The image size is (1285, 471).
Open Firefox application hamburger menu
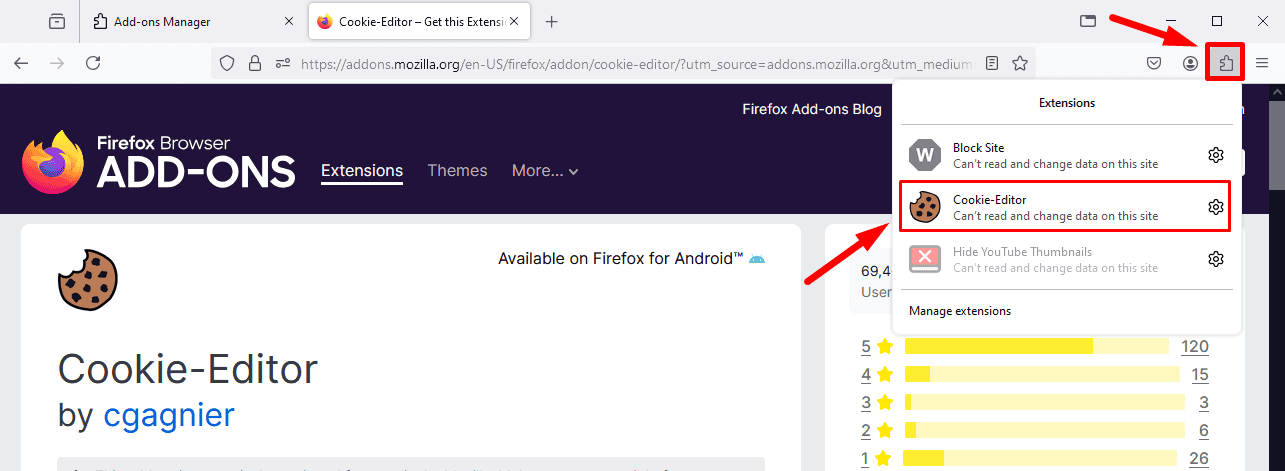click(1262, 63)
